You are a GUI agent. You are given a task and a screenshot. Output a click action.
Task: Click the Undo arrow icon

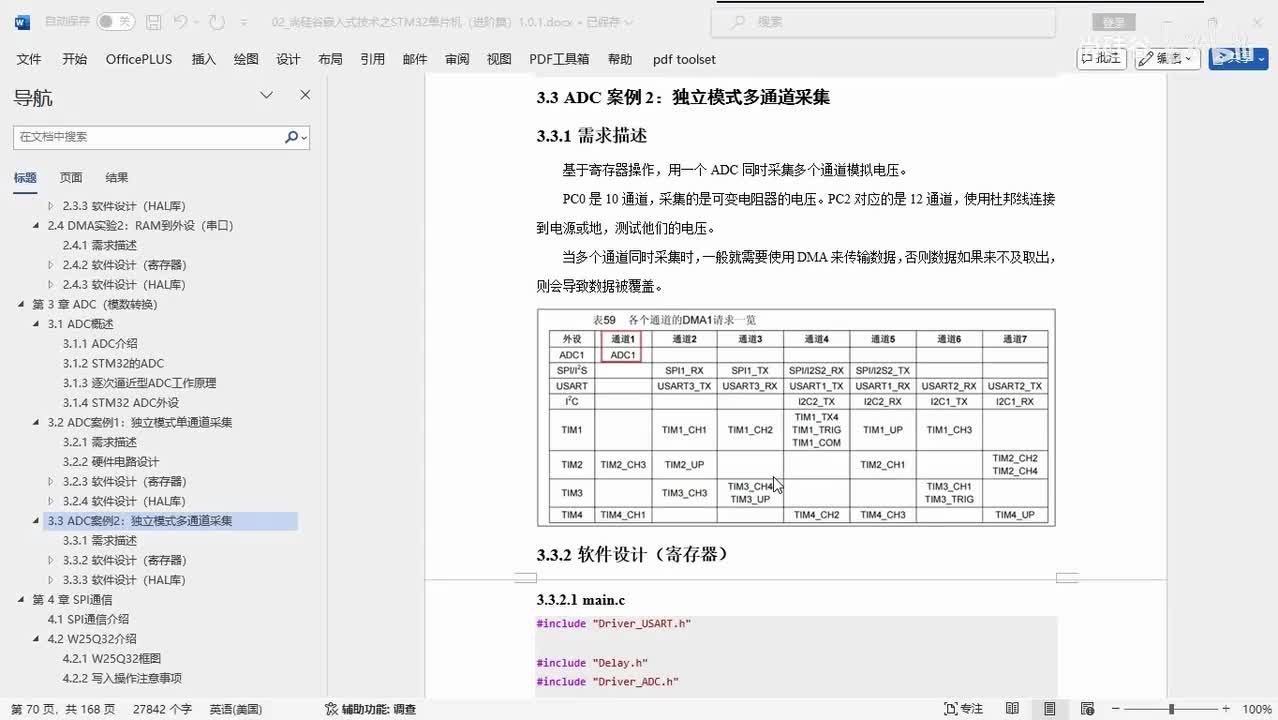pos(180,21)
